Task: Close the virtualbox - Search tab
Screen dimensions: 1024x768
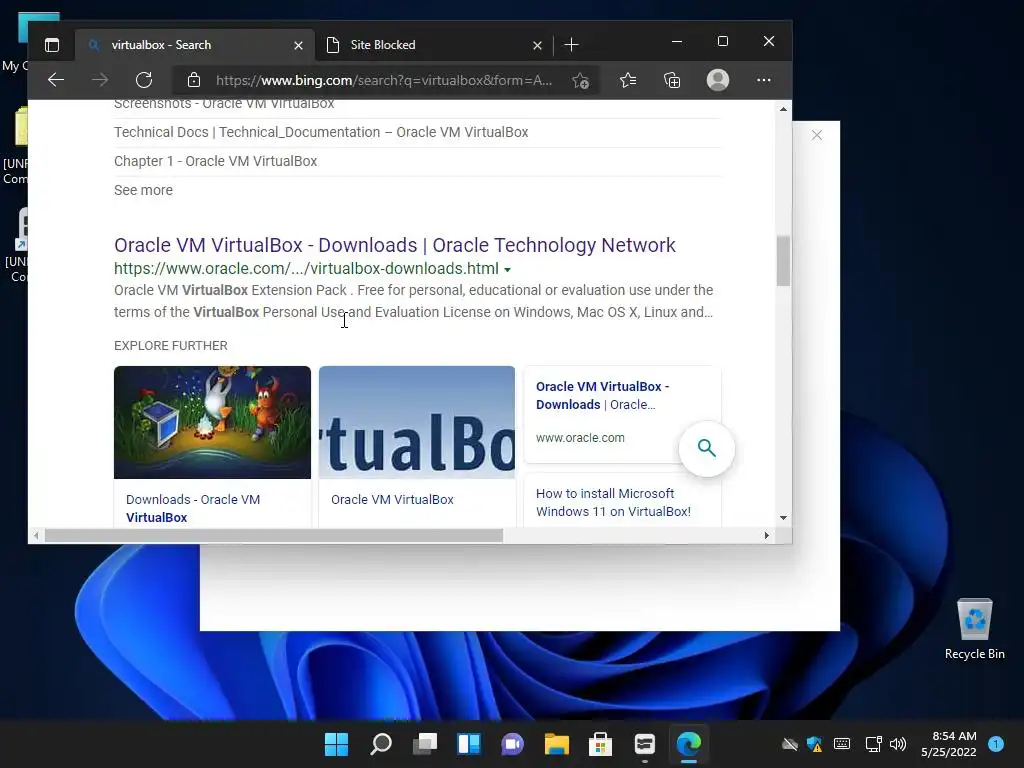Action: [x=298, y=45]
